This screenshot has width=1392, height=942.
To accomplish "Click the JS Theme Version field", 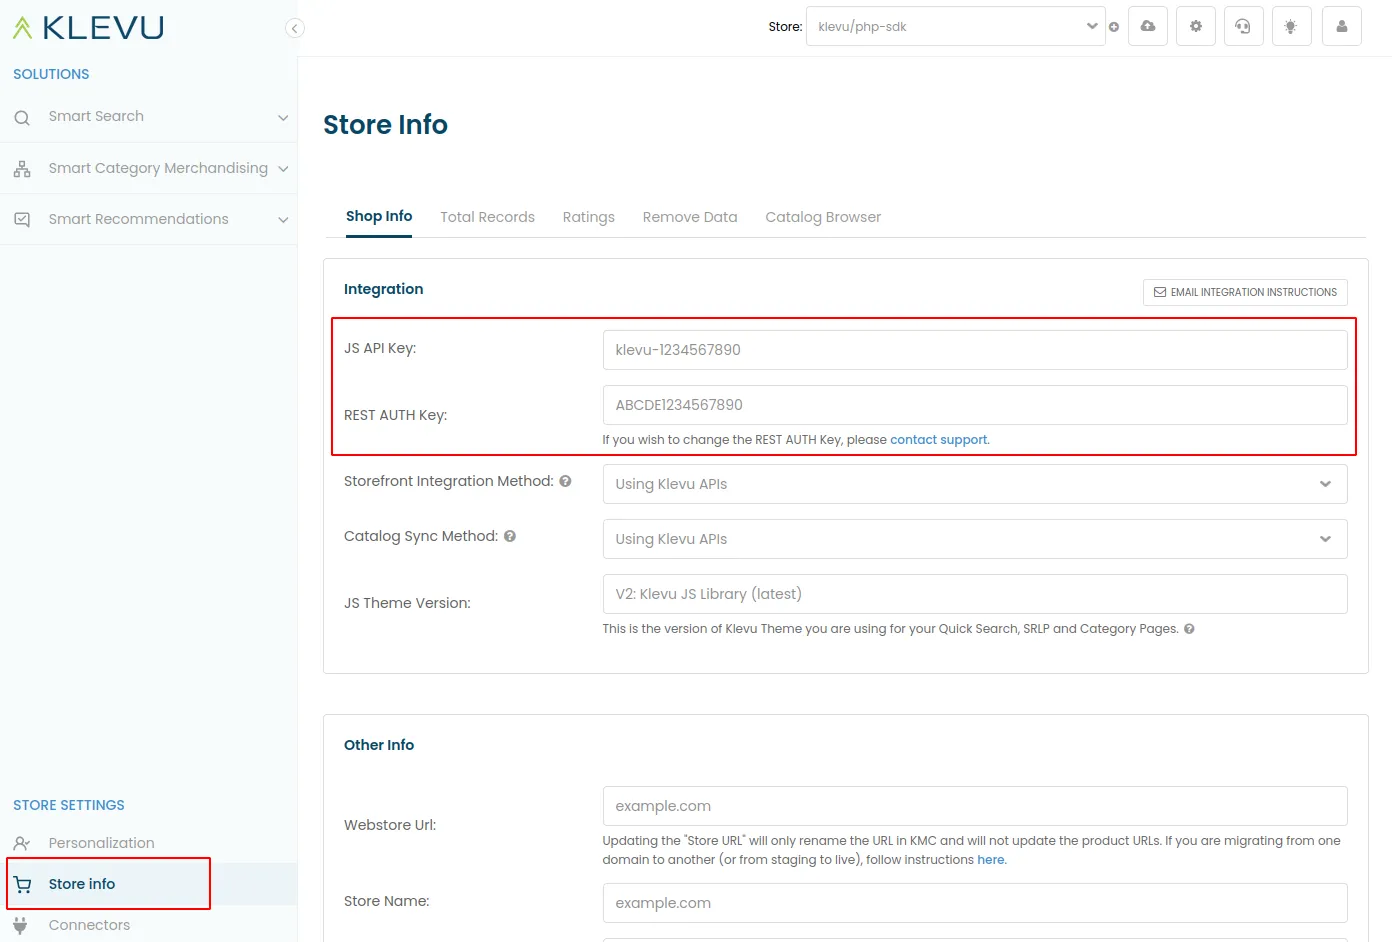I will (975, 594).
